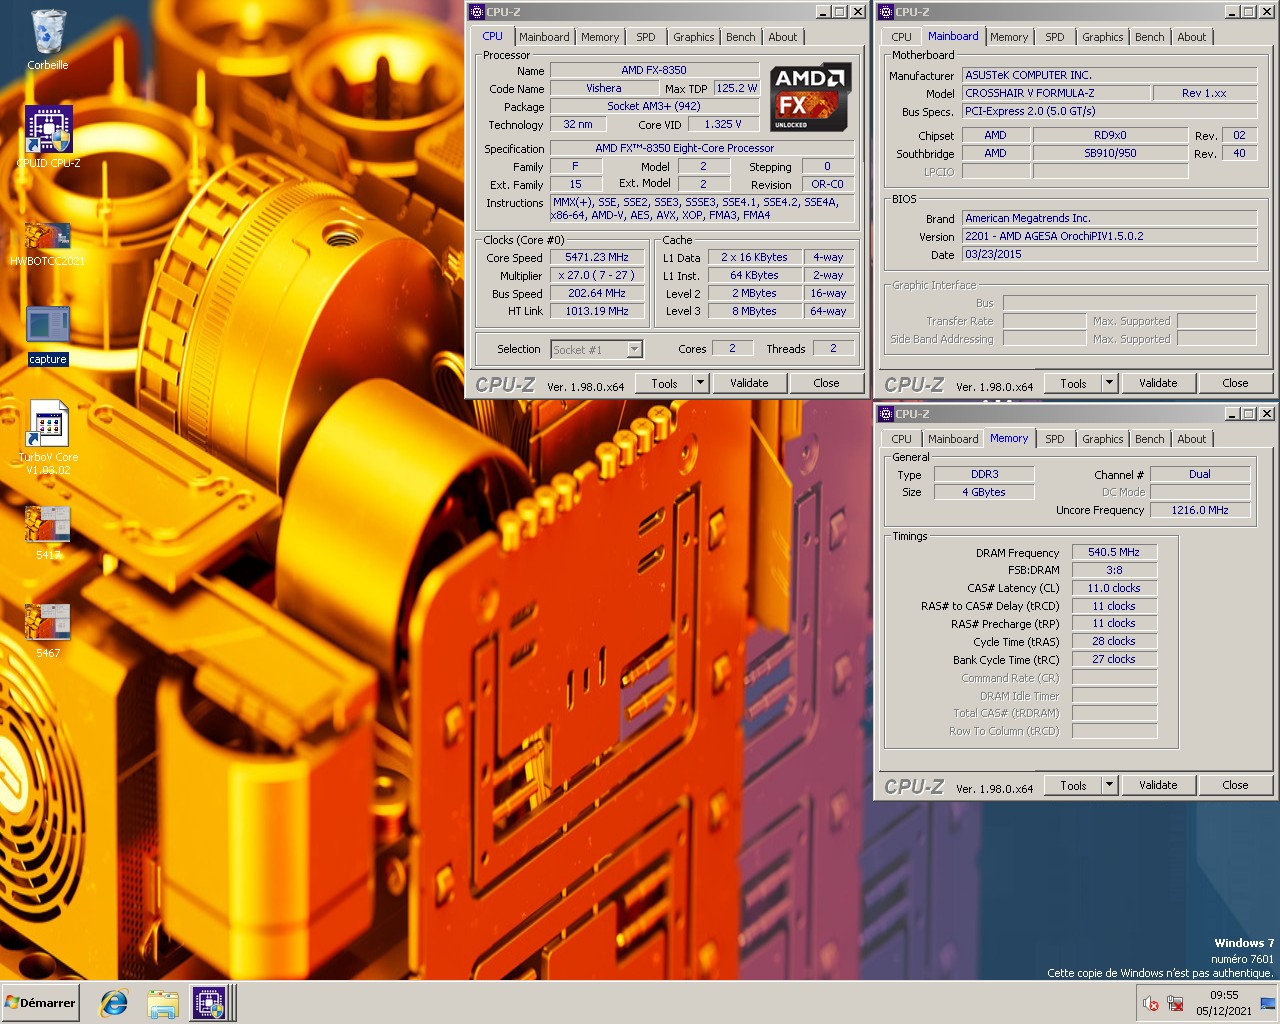
Task: Click the HT Link 1013.19 MHz value
Action: 597,311
